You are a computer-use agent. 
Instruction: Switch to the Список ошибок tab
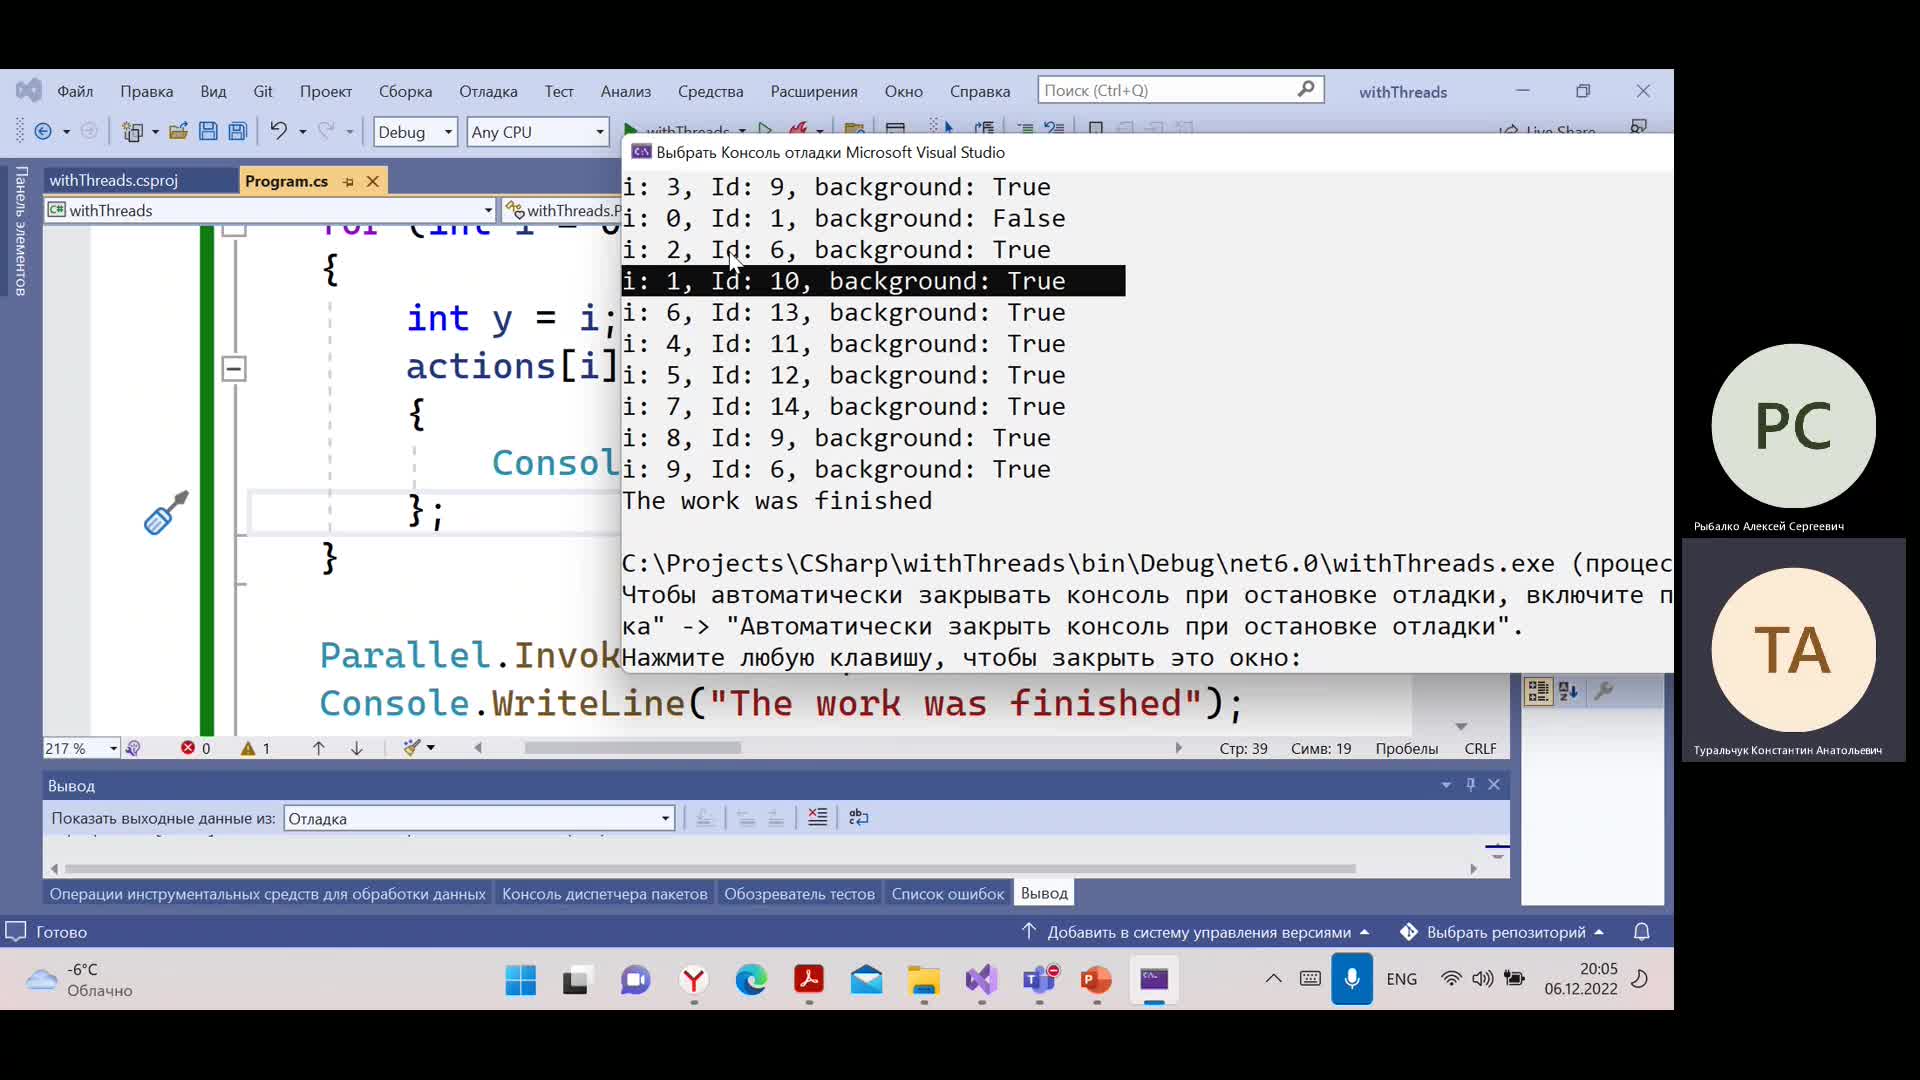pos(947,894)
